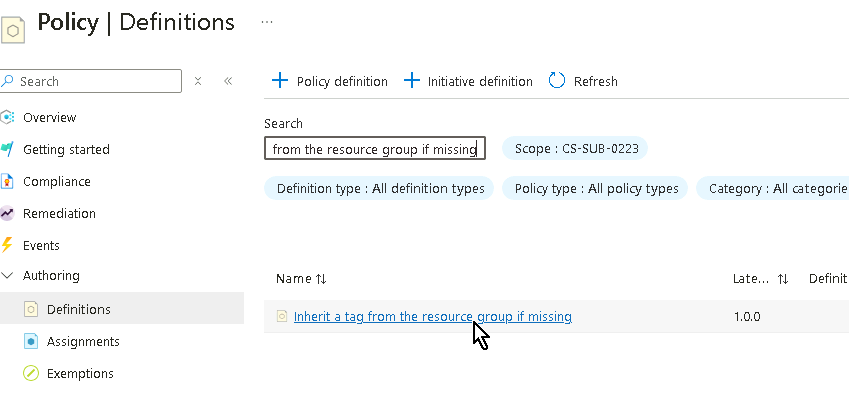Viewport: 849px width, 407px height.
Task: Collapse the Authoring section chevron
Action: click(x=8, y=275)
